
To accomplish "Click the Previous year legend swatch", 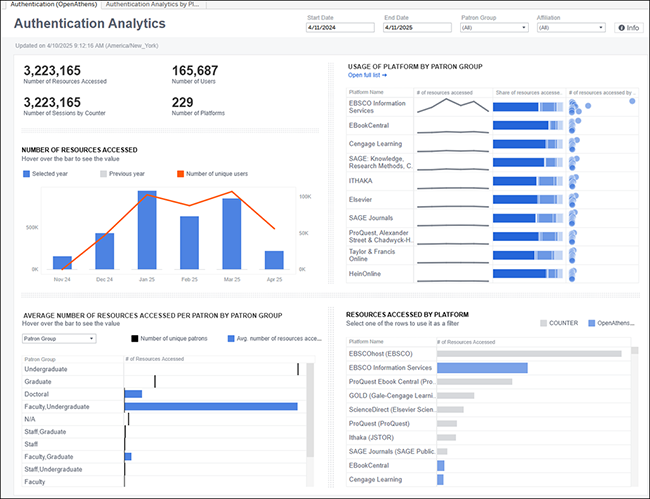I will tap(104, 174).
